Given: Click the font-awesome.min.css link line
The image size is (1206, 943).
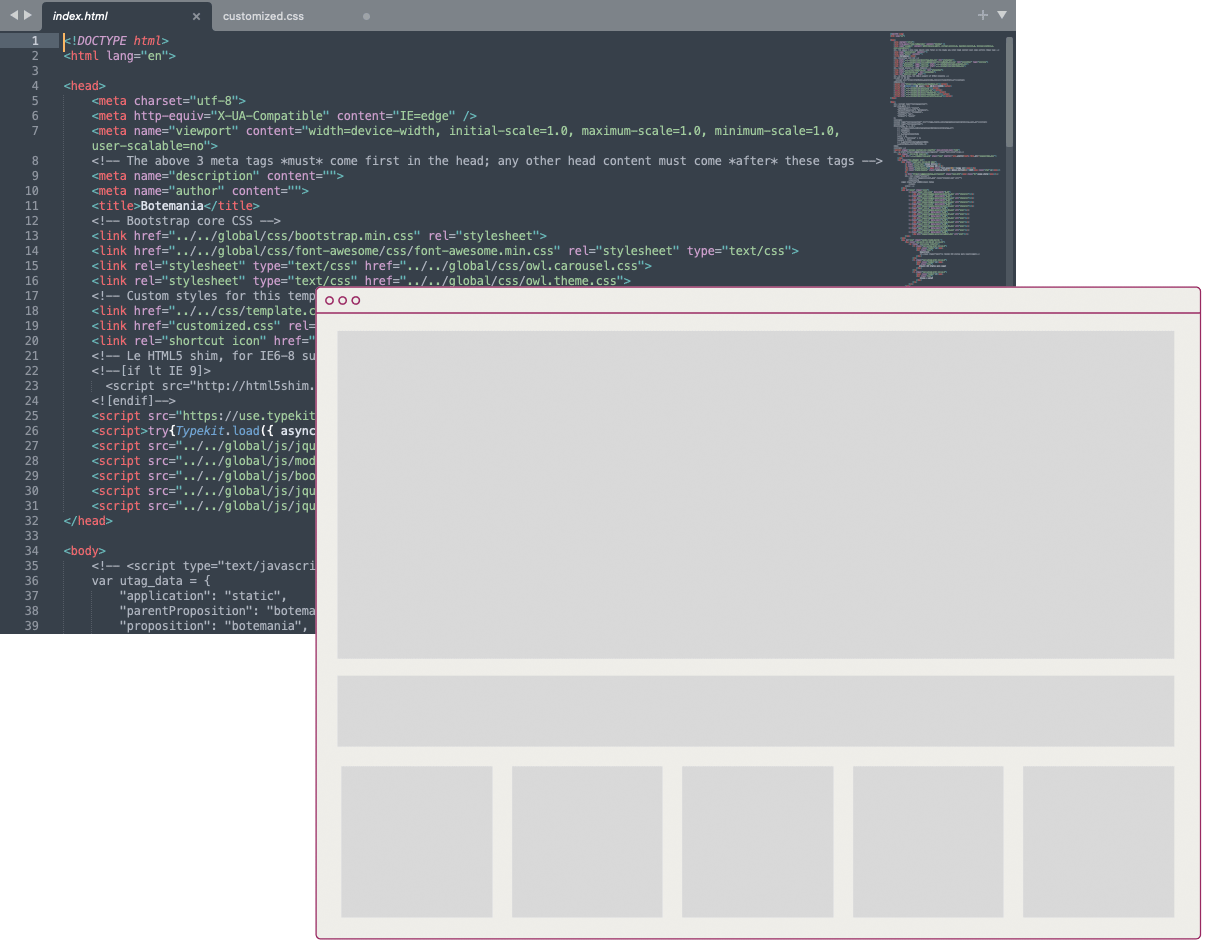Looking at the screenshot, I should coord(445,251).
